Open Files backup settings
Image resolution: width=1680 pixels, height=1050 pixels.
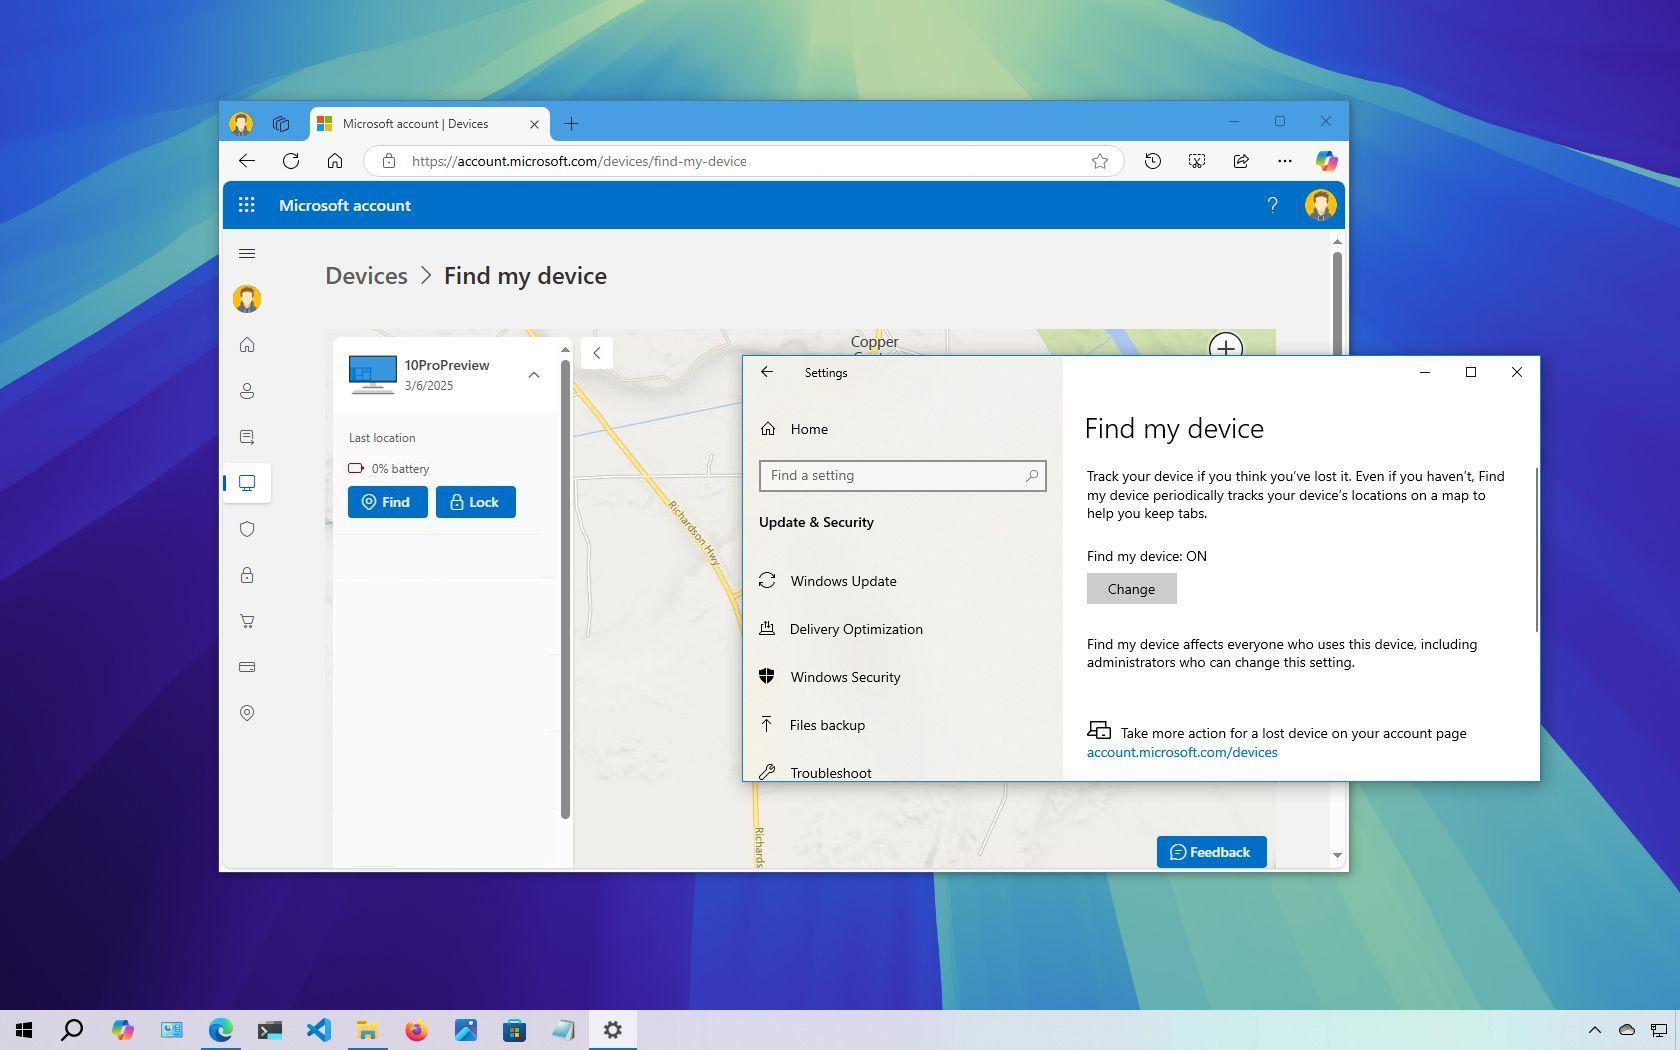coord(827,725)
